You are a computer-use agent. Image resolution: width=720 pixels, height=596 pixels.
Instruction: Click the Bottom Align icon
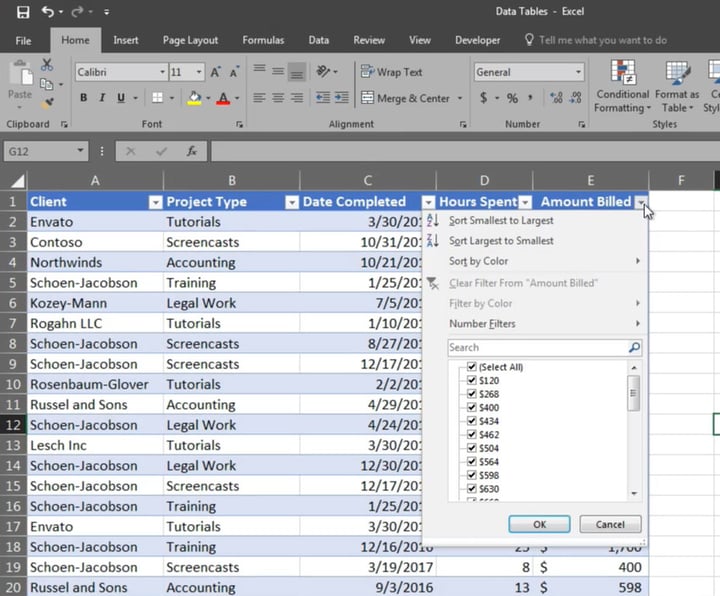(297, 72)
